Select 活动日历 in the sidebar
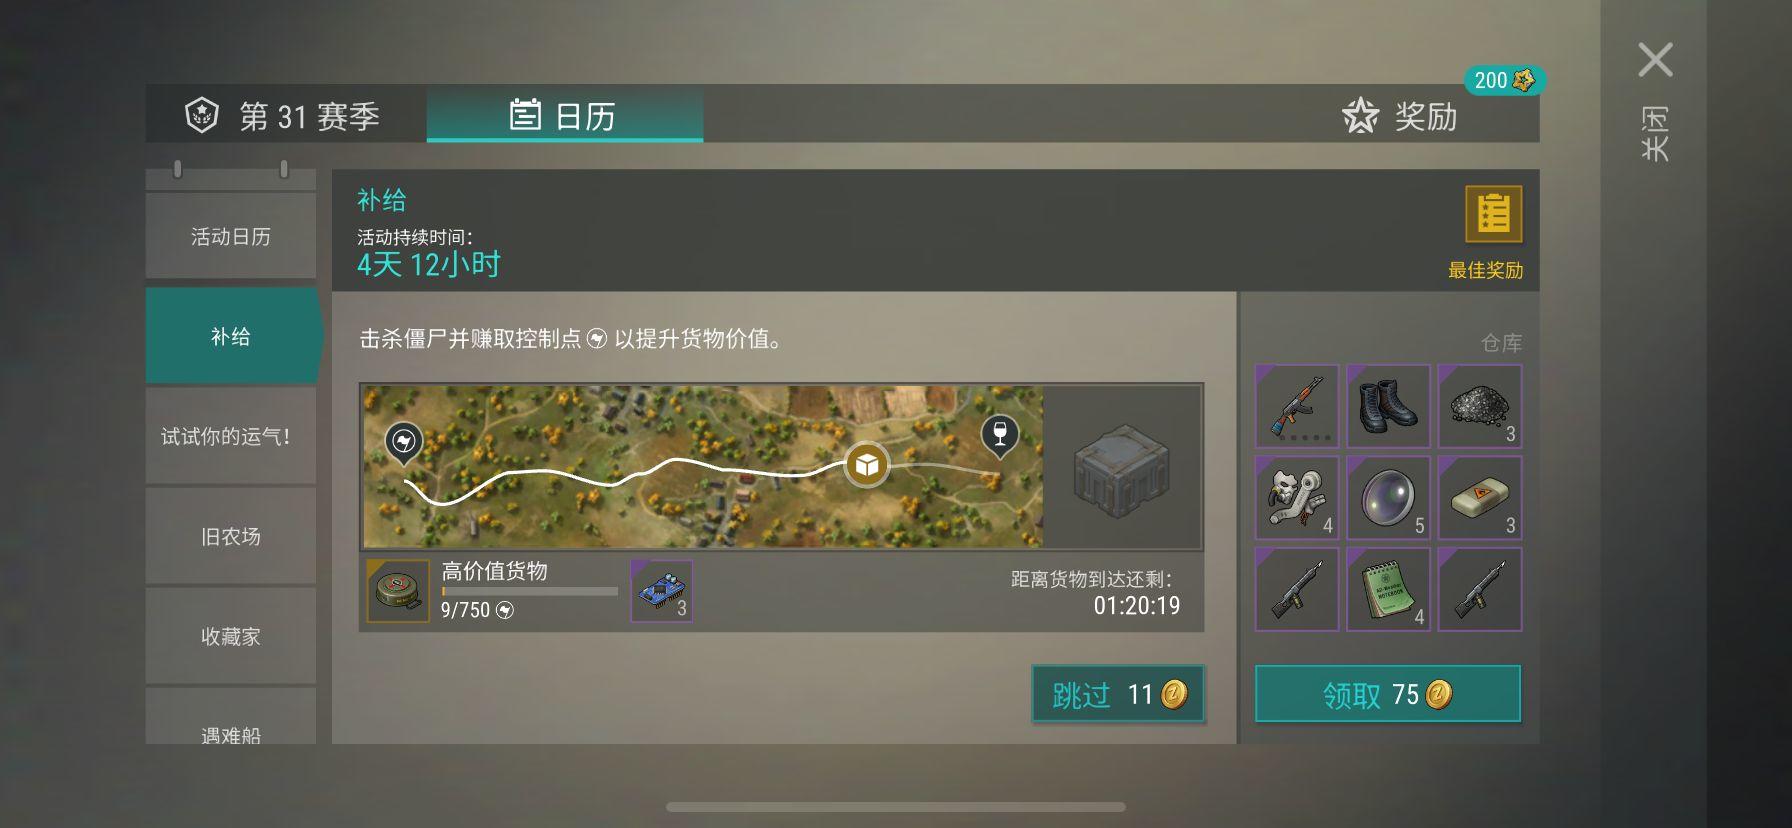This screenshot has width=1792, height=828. tap(231, 236)
